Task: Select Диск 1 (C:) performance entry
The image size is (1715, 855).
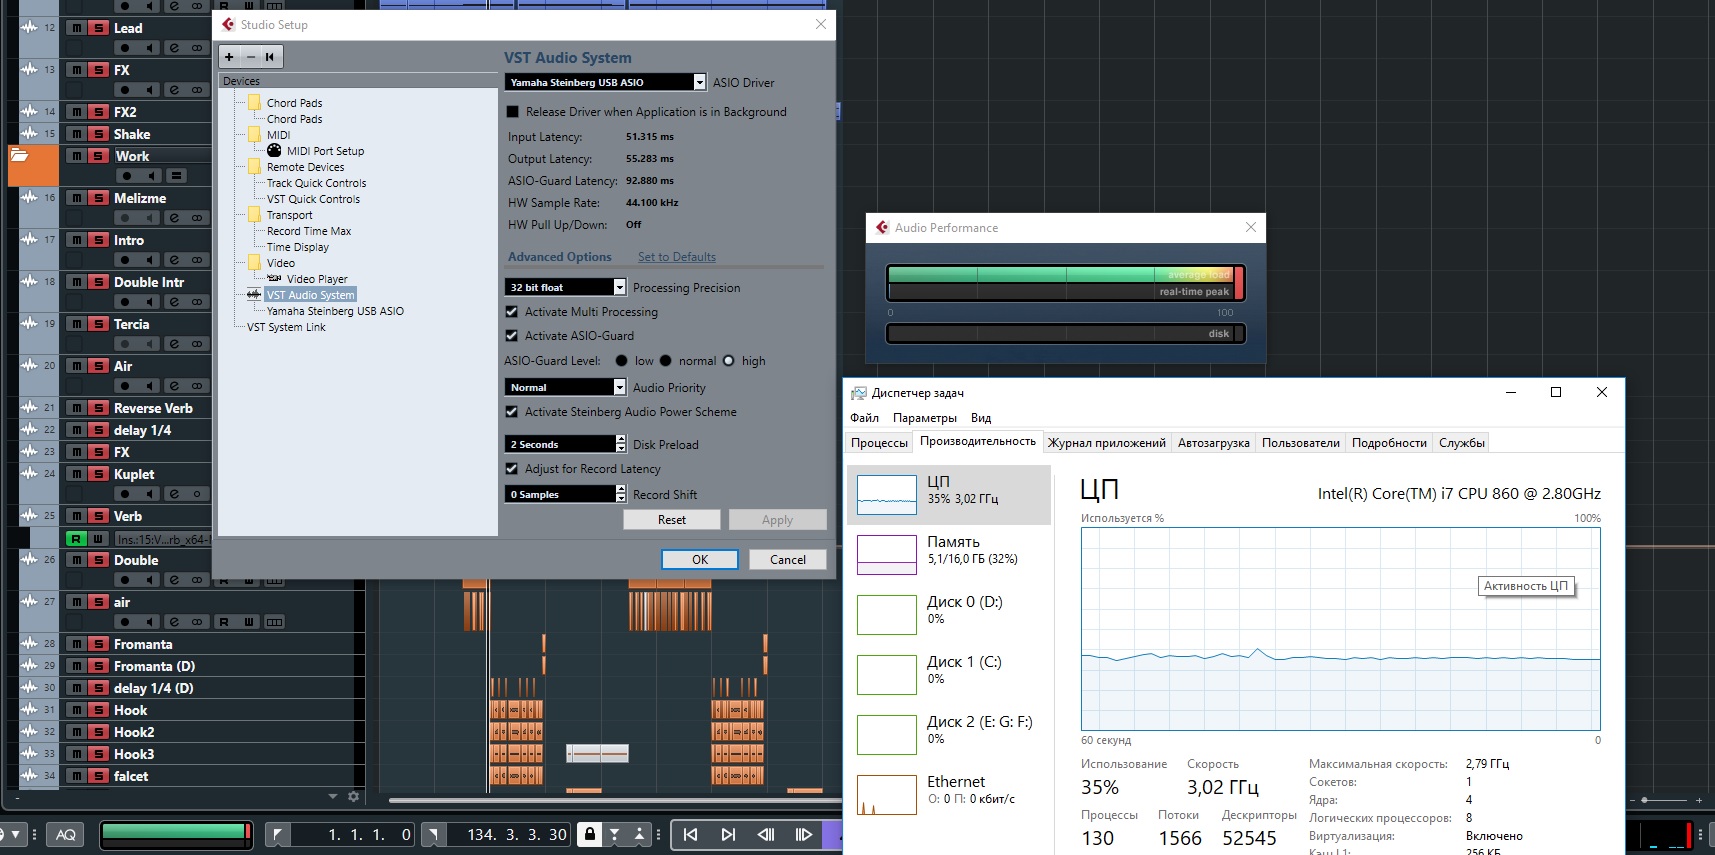Action: tap(949, 675)
